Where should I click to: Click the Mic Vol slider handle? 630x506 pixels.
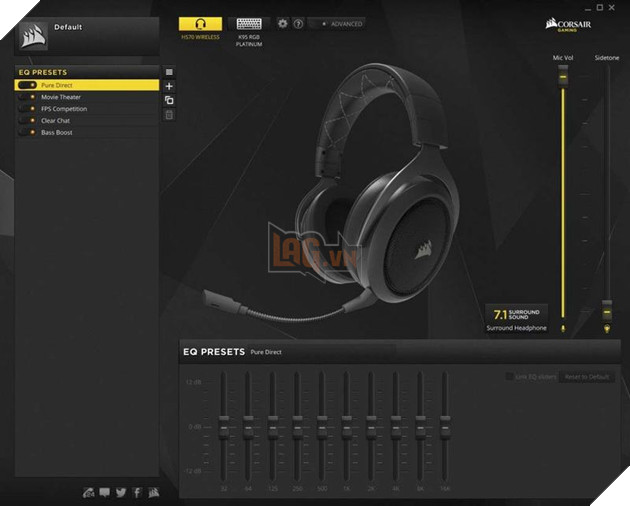click(x=563, y=76)
